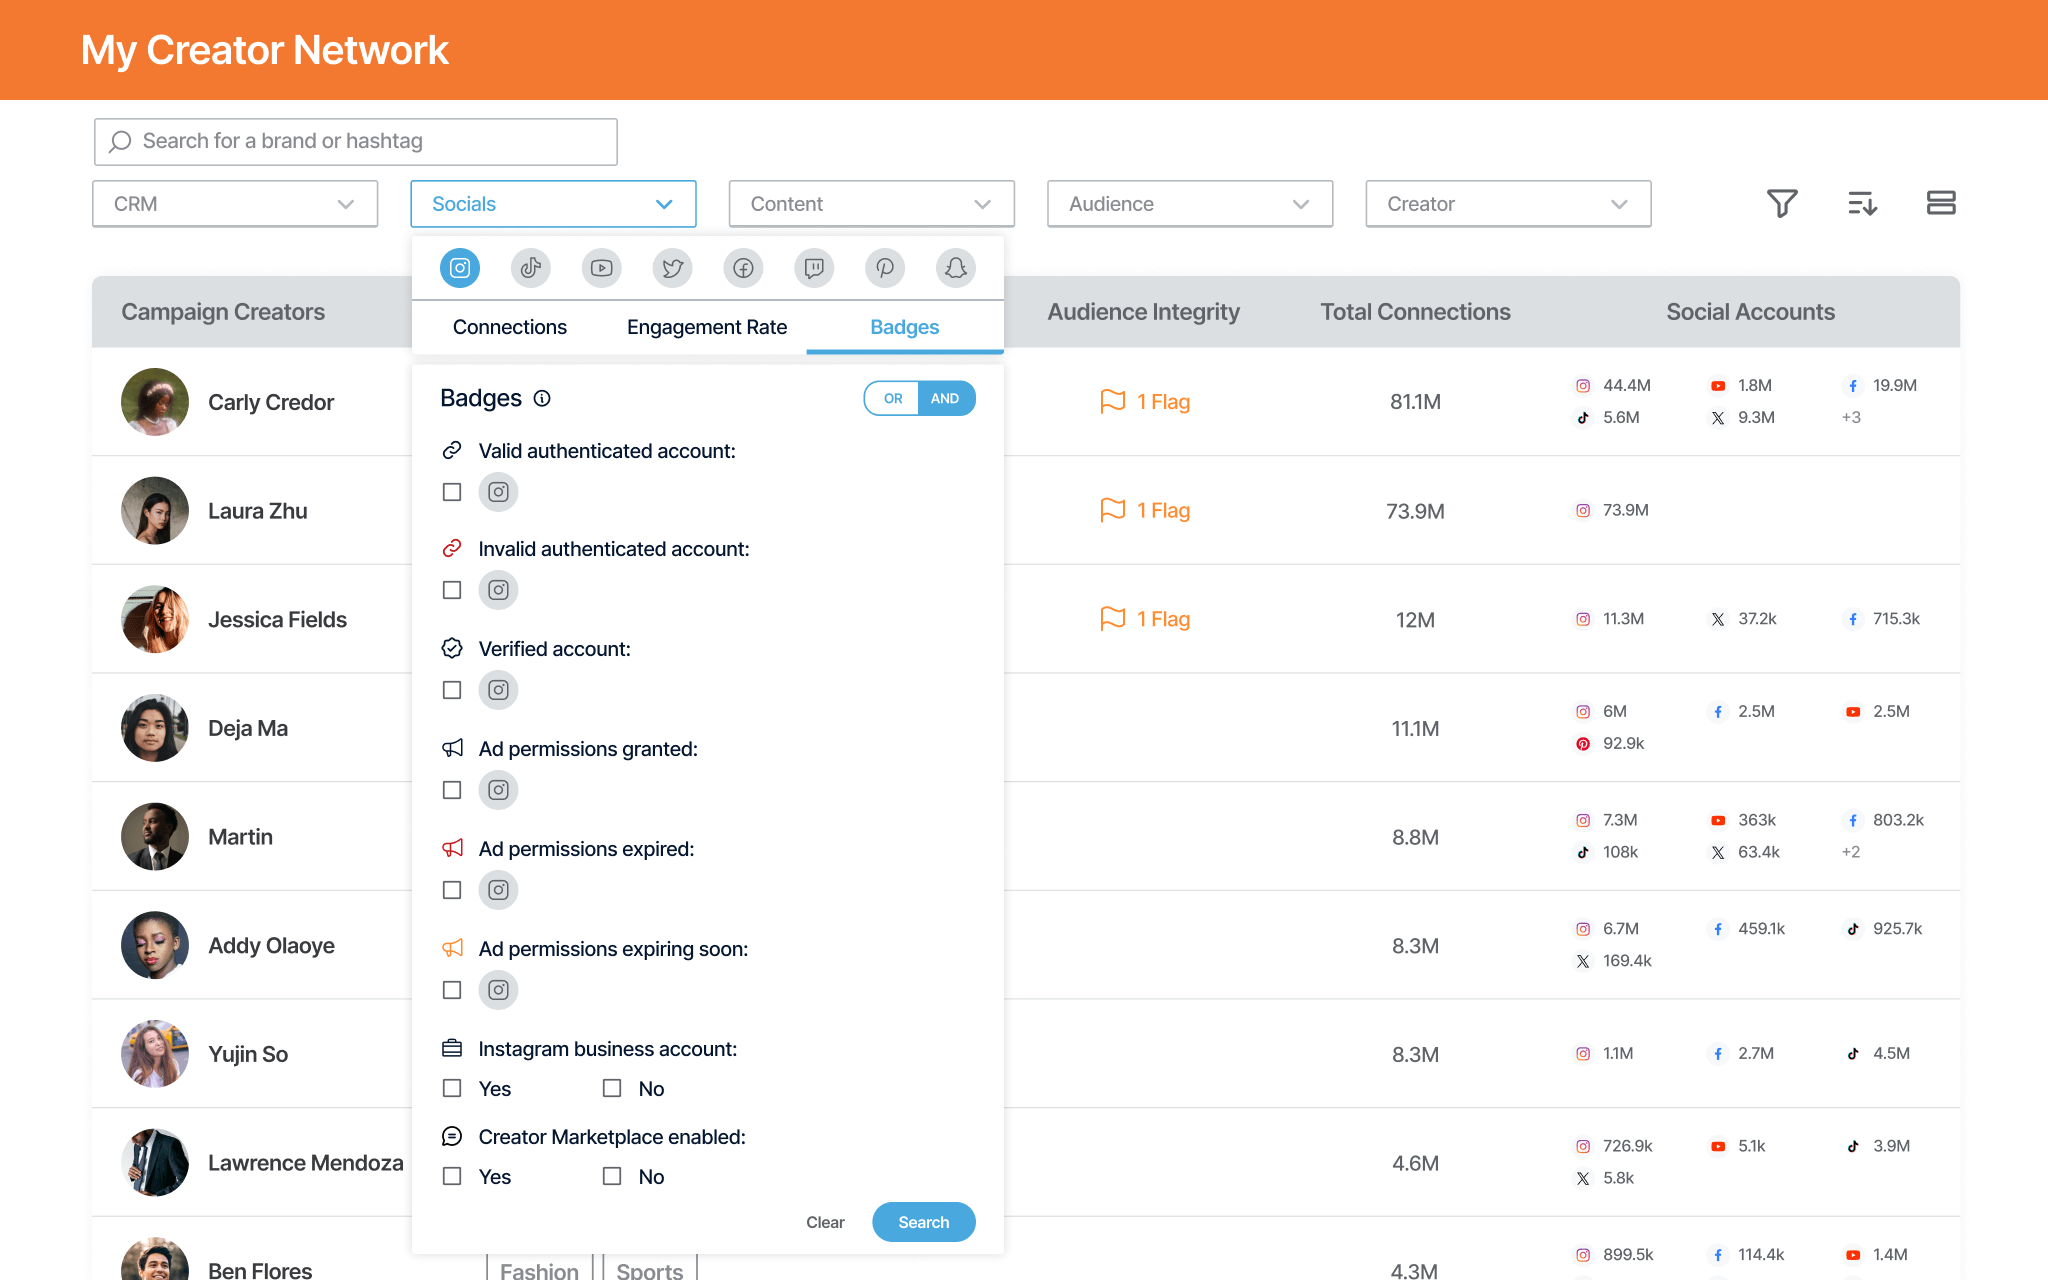Check No for Creator Marketplace enabled
Image resolution: width=2048 pixels, height=1280 pixels.
[x=612, y=1176]
